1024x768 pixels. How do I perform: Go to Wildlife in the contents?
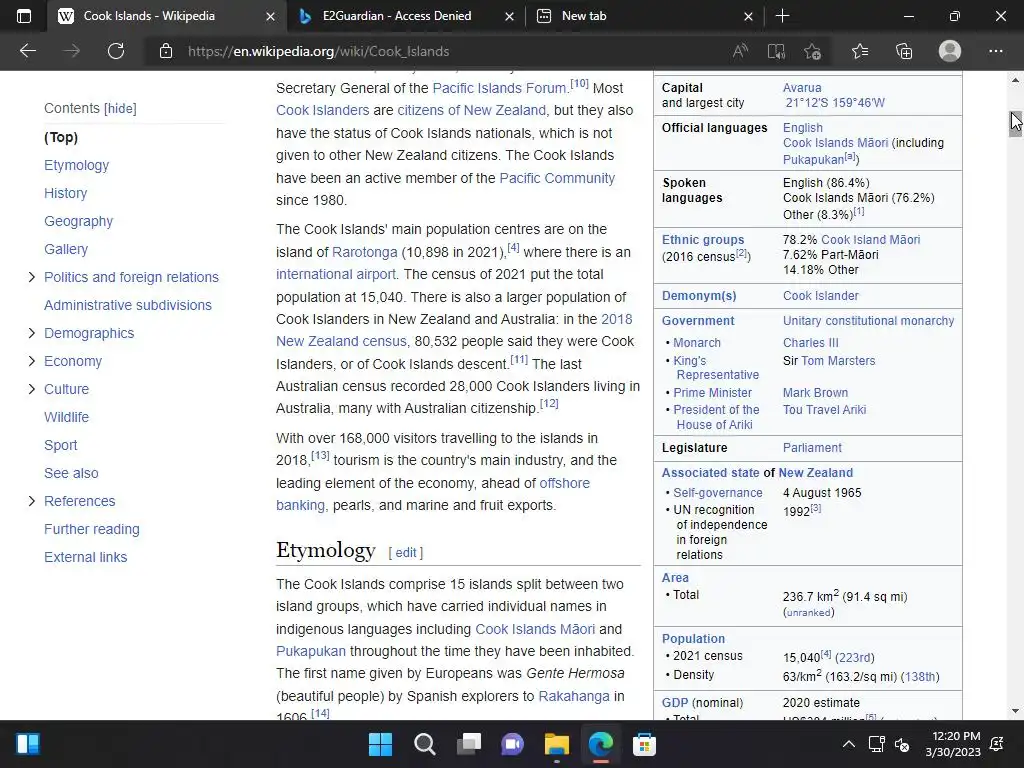coord(67,417)
